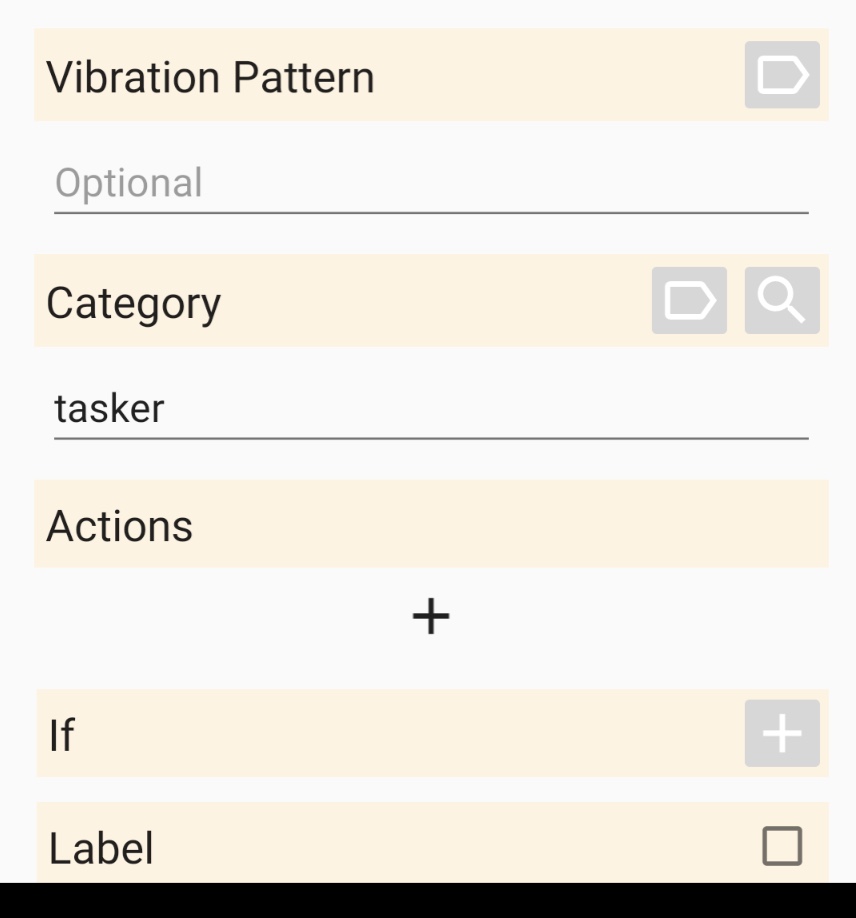Add a new action with plus
This screenshot has width=856, height=918.
click(431, 616)
